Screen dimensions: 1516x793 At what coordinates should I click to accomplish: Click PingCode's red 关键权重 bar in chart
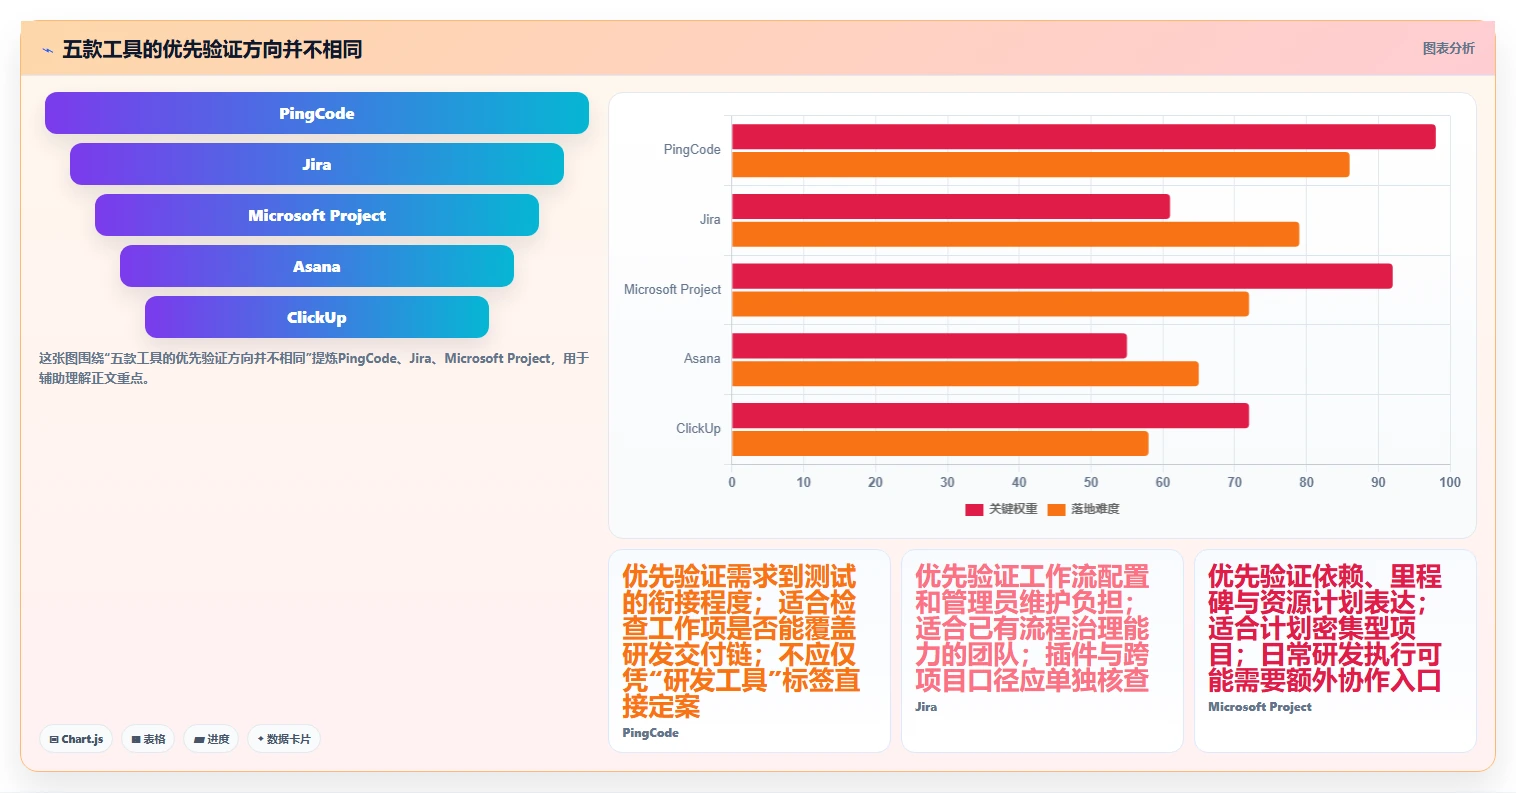(x=1084, y=137)
